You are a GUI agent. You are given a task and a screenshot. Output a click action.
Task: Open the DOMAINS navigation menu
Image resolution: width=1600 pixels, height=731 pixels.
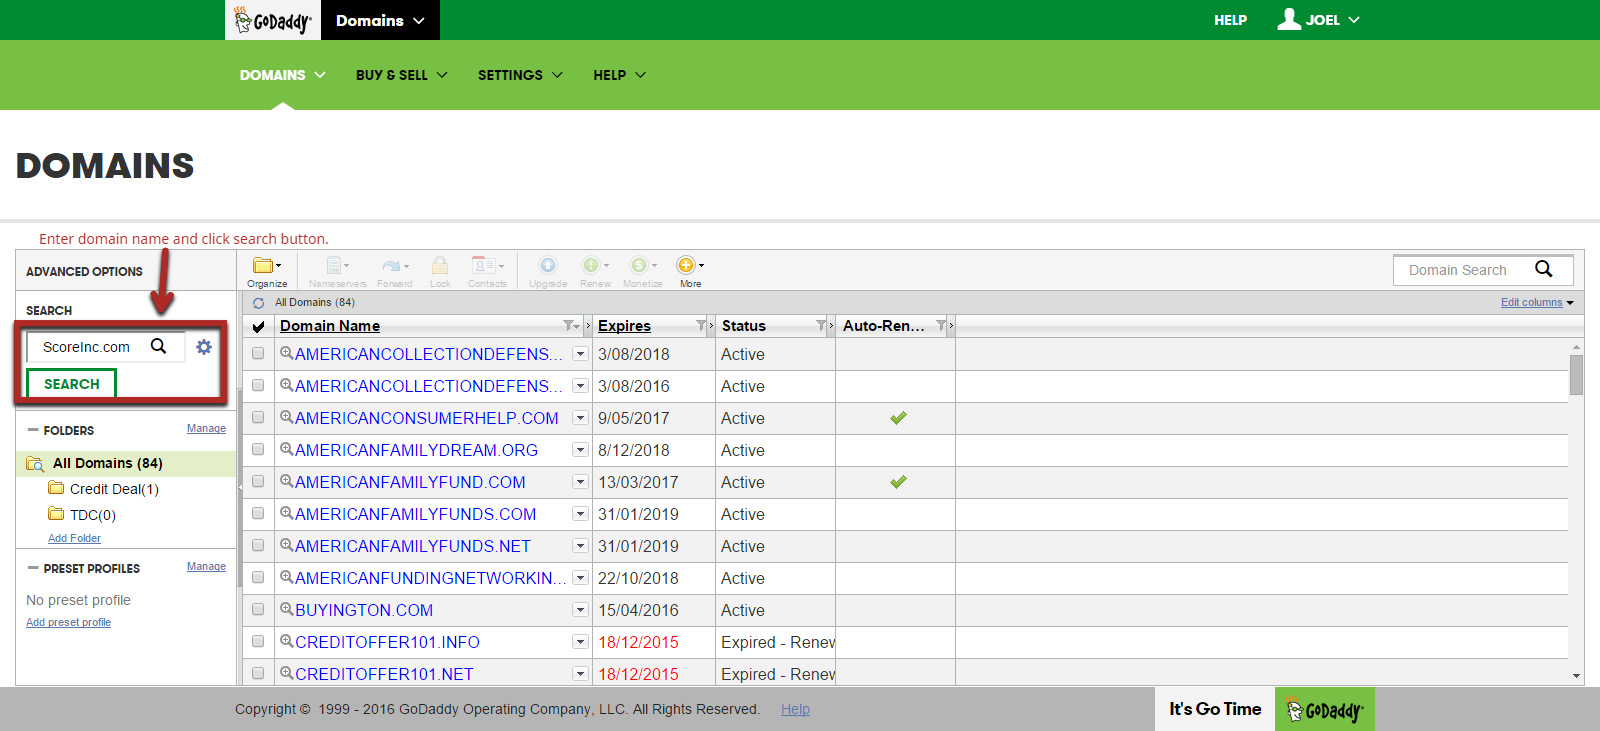[283, 75]
